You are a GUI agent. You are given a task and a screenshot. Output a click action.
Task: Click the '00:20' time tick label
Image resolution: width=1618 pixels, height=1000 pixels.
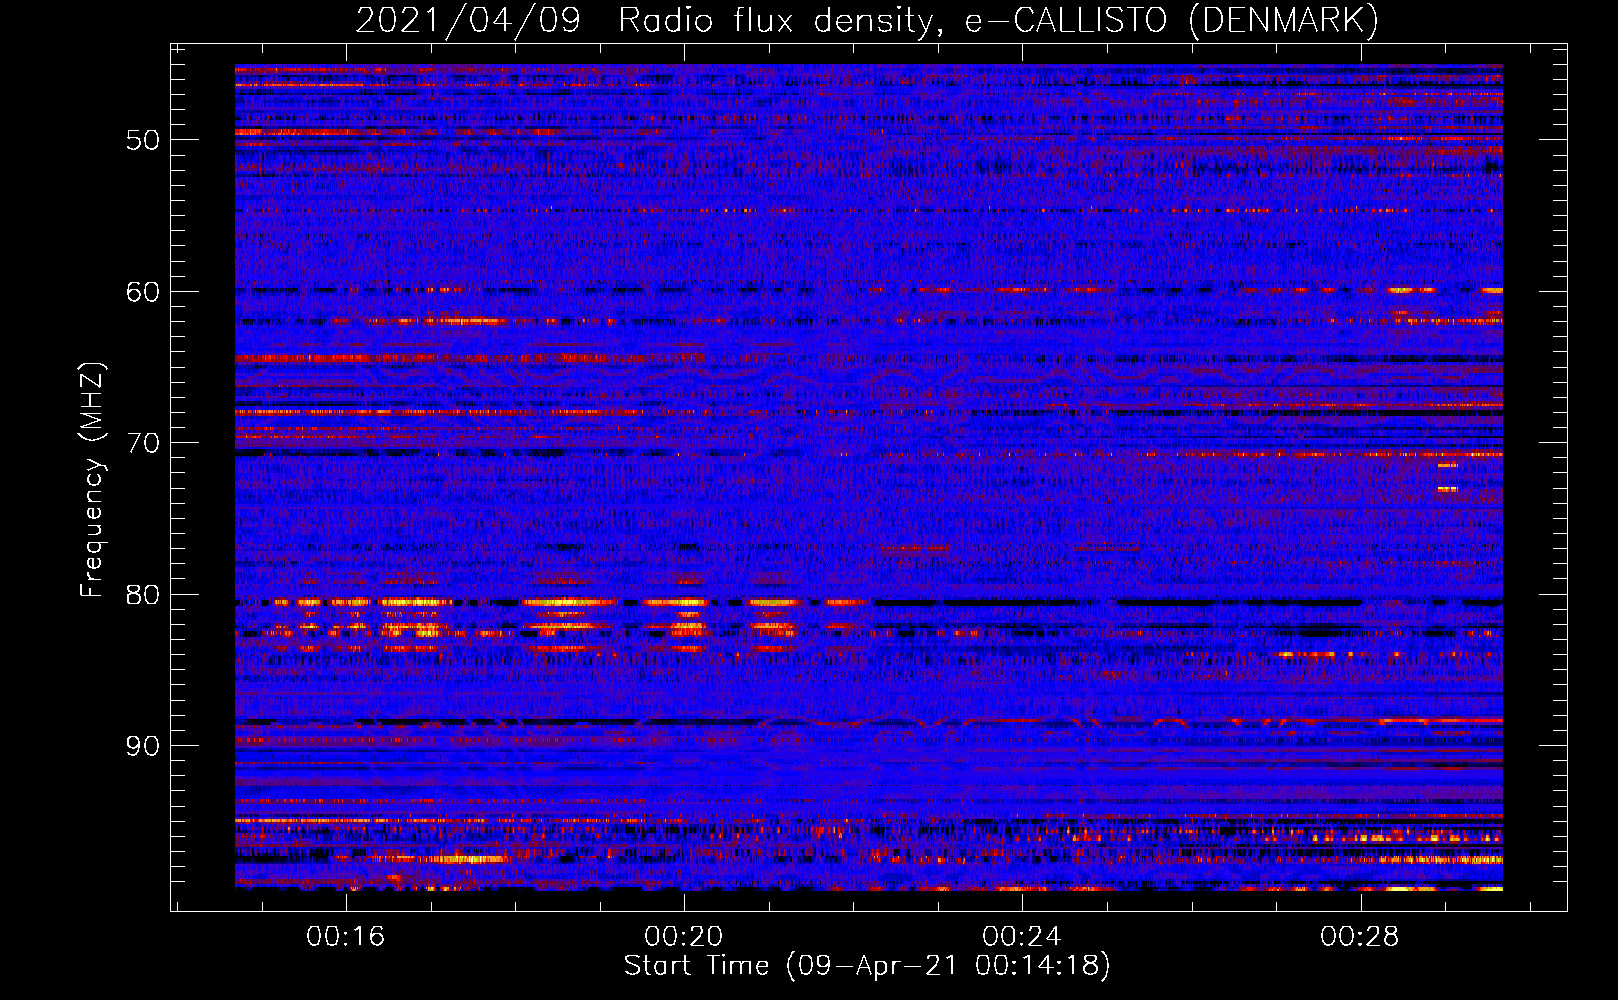coord(684,937)
